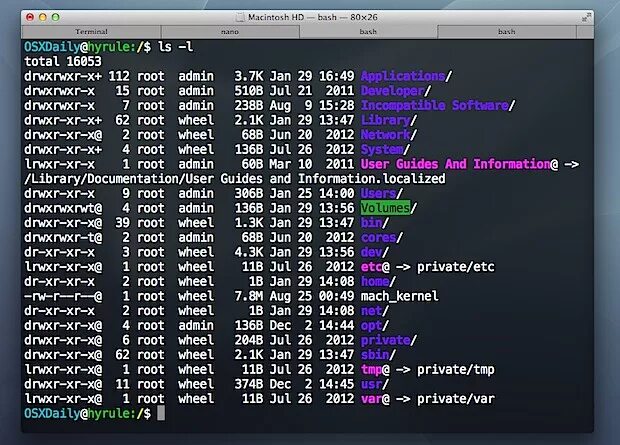Click the 'opt' directory name
Image resolution: width=620 pixels, height=445 pixels.
tap(371, 325)
